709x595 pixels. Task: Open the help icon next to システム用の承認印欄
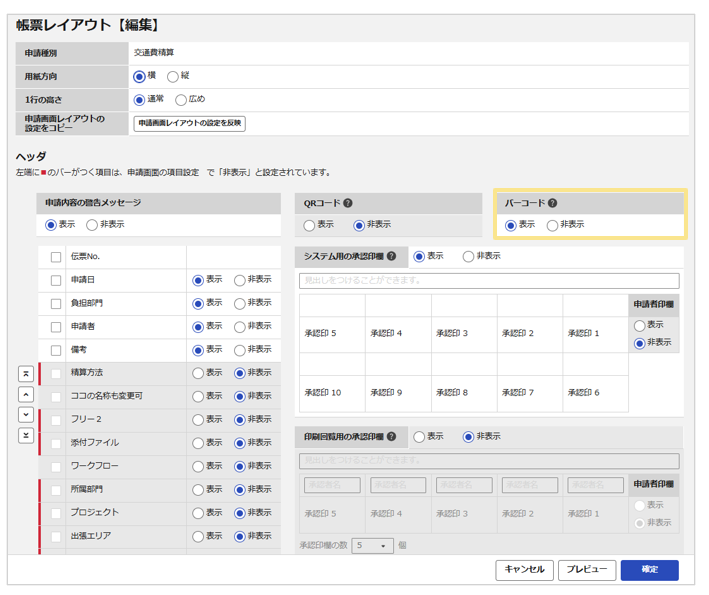point(392,256)
